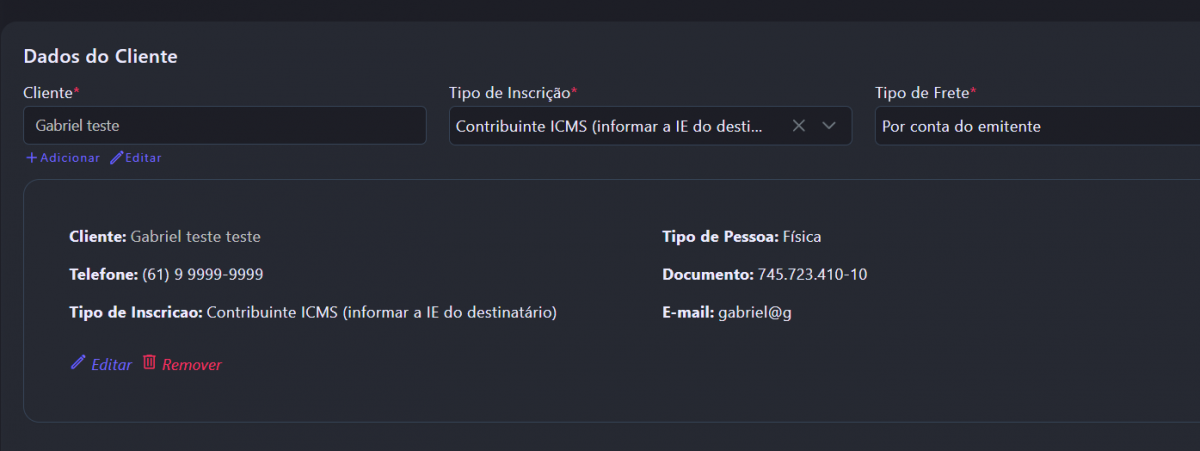Screen dimensions: 1200x451
Task: Click the e-mail value gabriel@g
Action: point(755,312)
